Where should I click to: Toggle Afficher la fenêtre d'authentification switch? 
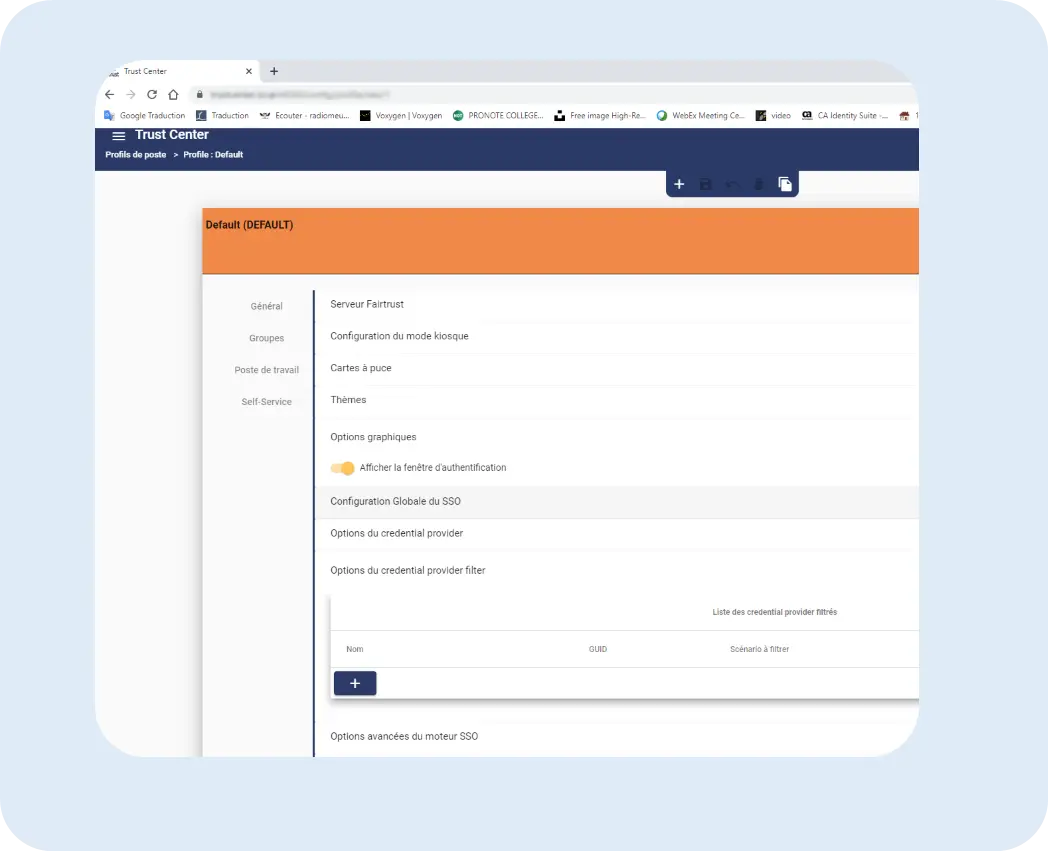point(342,468)
